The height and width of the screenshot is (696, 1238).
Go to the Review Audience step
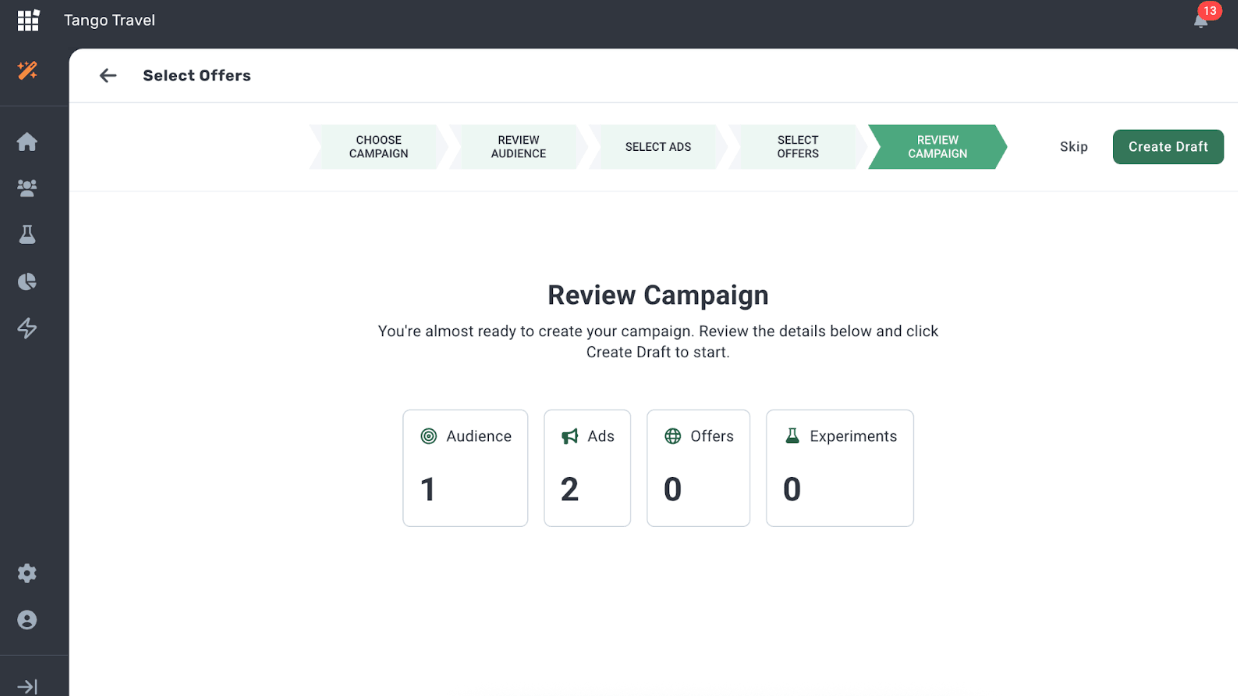pos(518,147)
